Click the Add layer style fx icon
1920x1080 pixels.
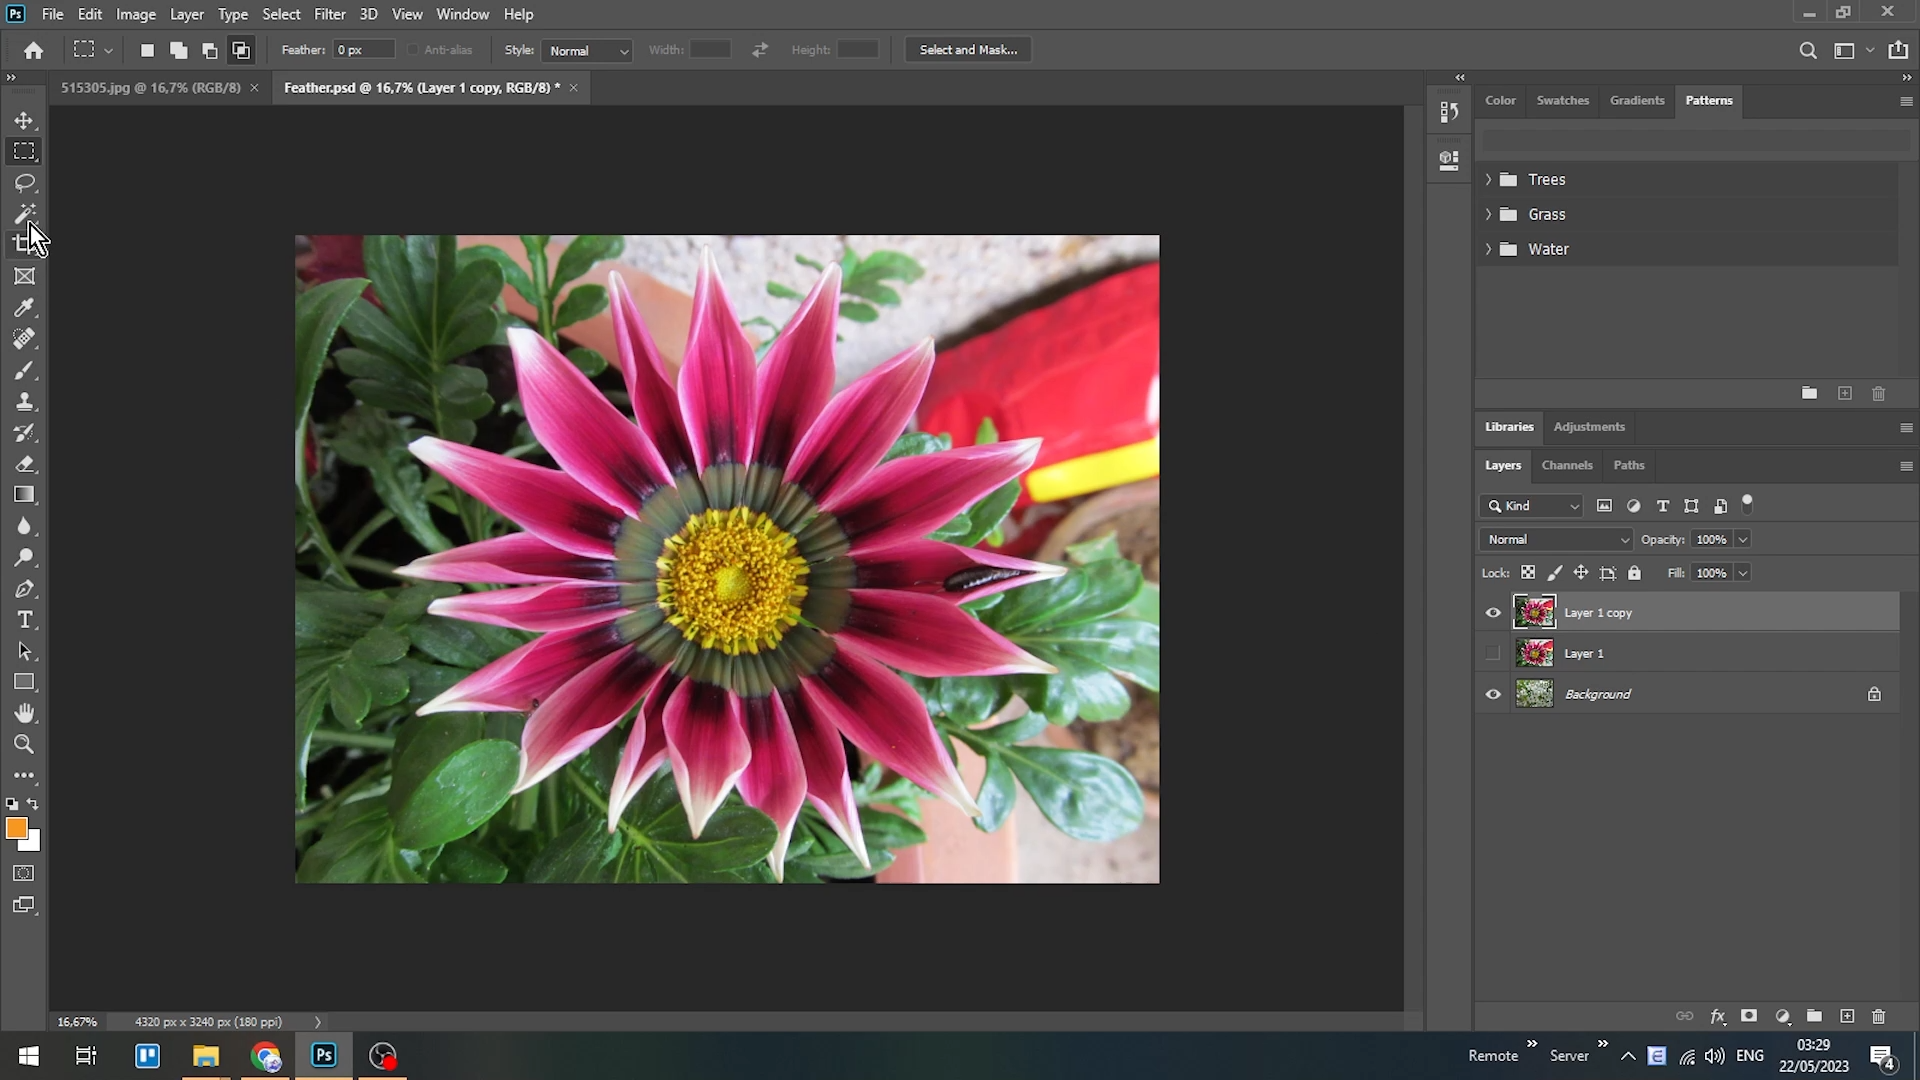[1717, 1016]
